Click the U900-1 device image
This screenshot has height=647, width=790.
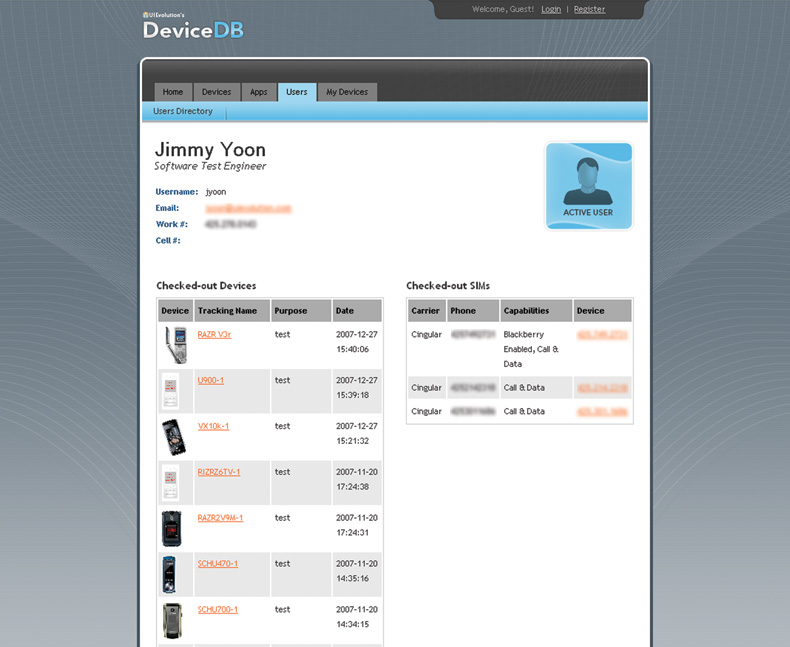point(171,391)
